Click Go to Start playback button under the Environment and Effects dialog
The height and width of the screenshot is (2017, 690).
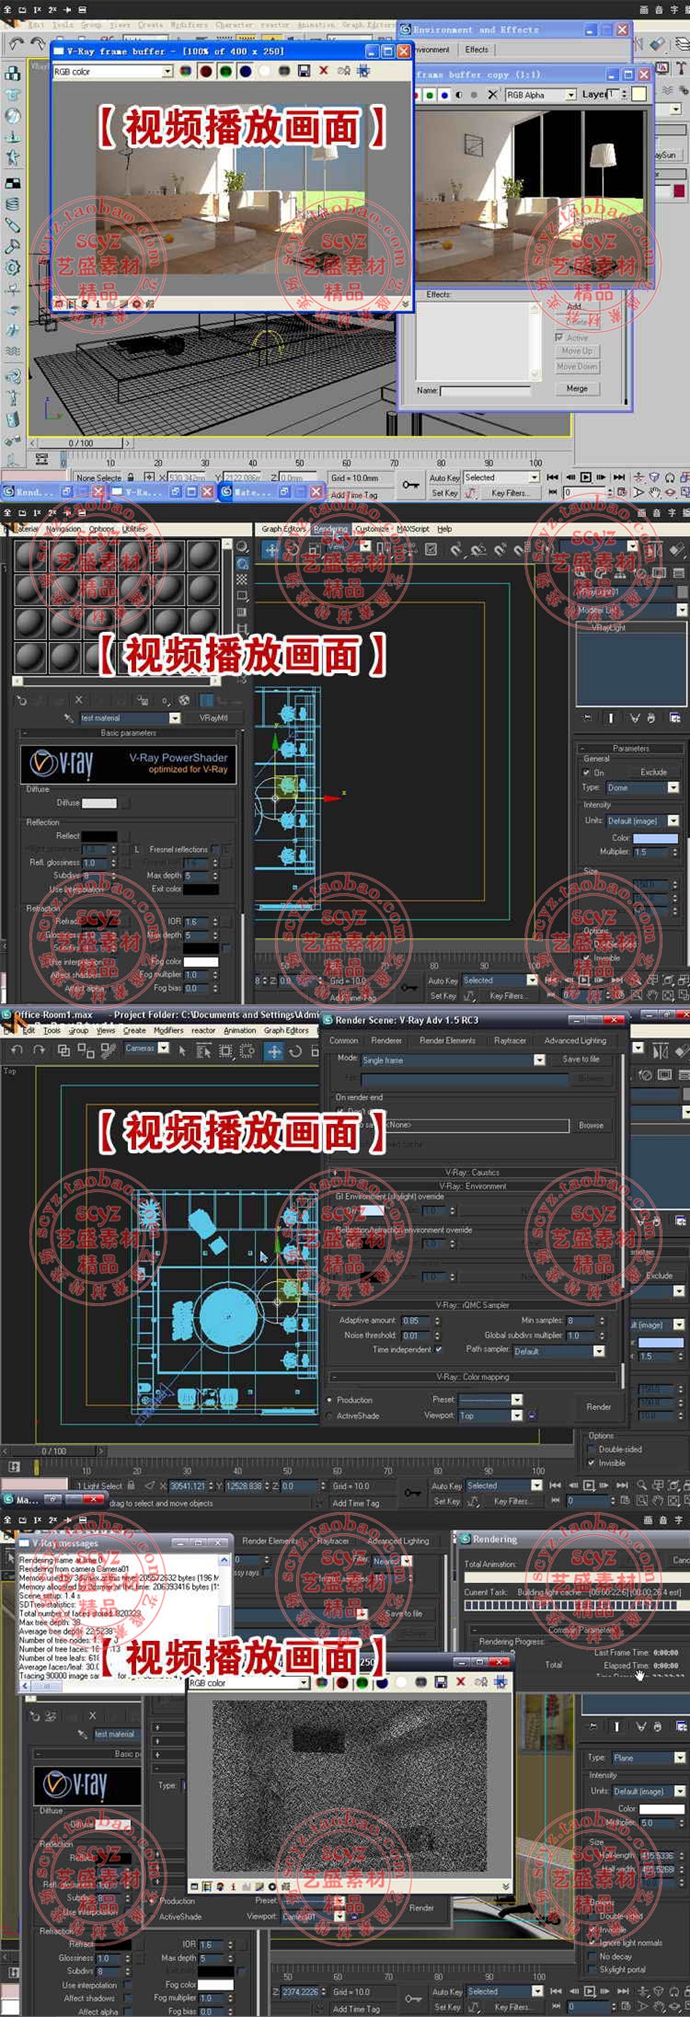552,477
